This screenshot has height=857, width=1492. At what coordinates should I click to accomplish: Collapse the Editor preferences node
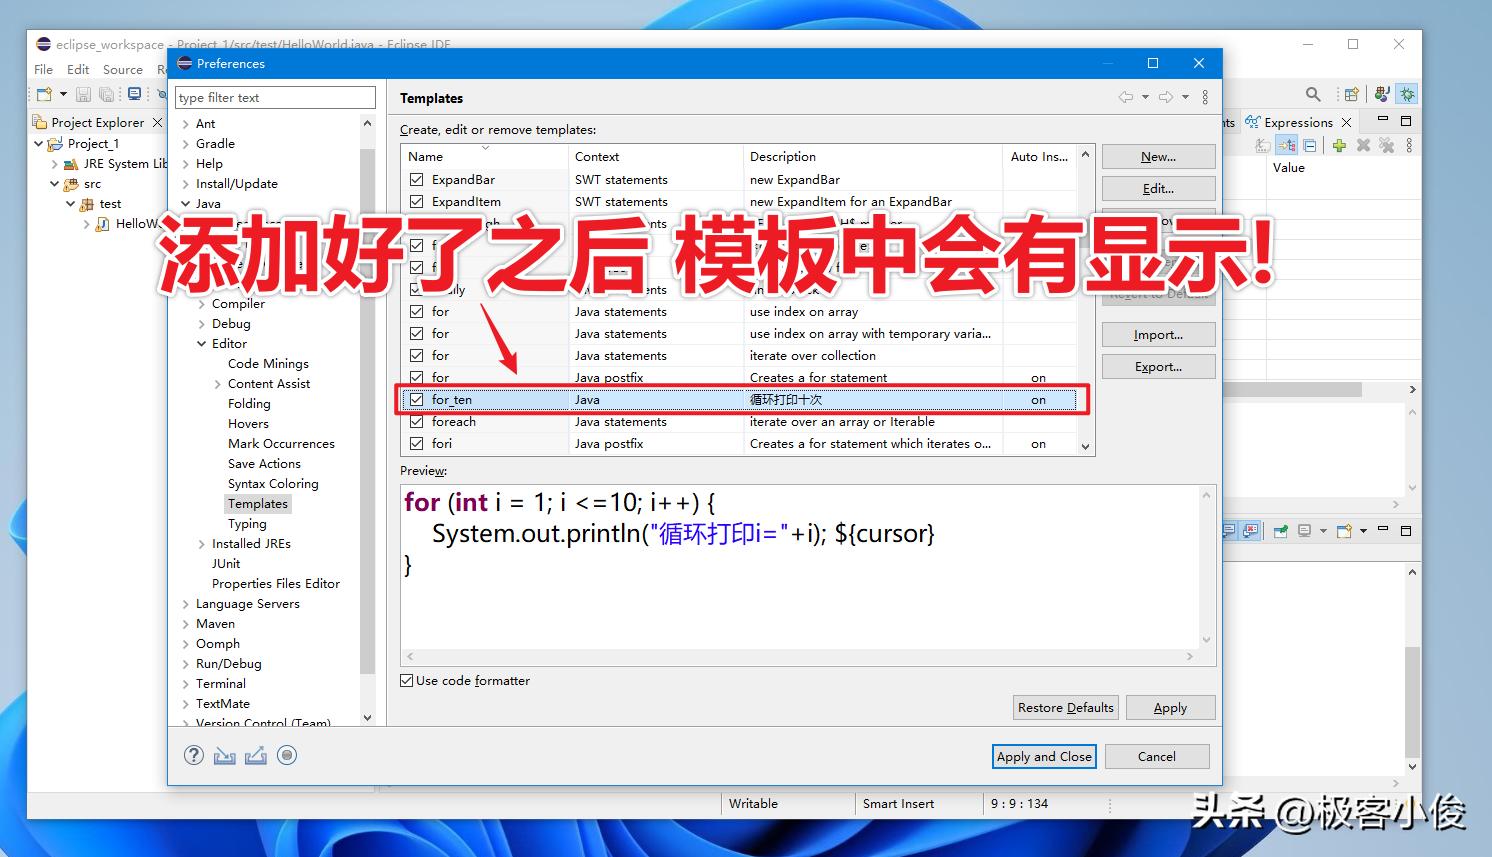[203, 343]
